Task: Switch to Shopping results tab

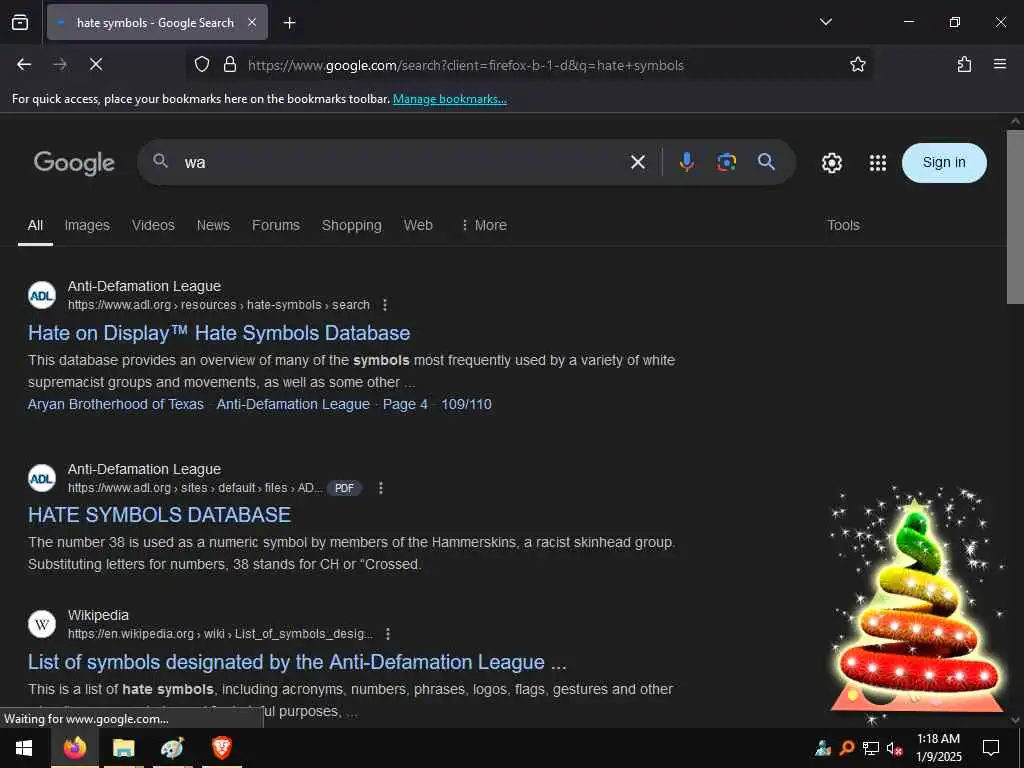Action: pyautogui.click(x=351, y=225)
